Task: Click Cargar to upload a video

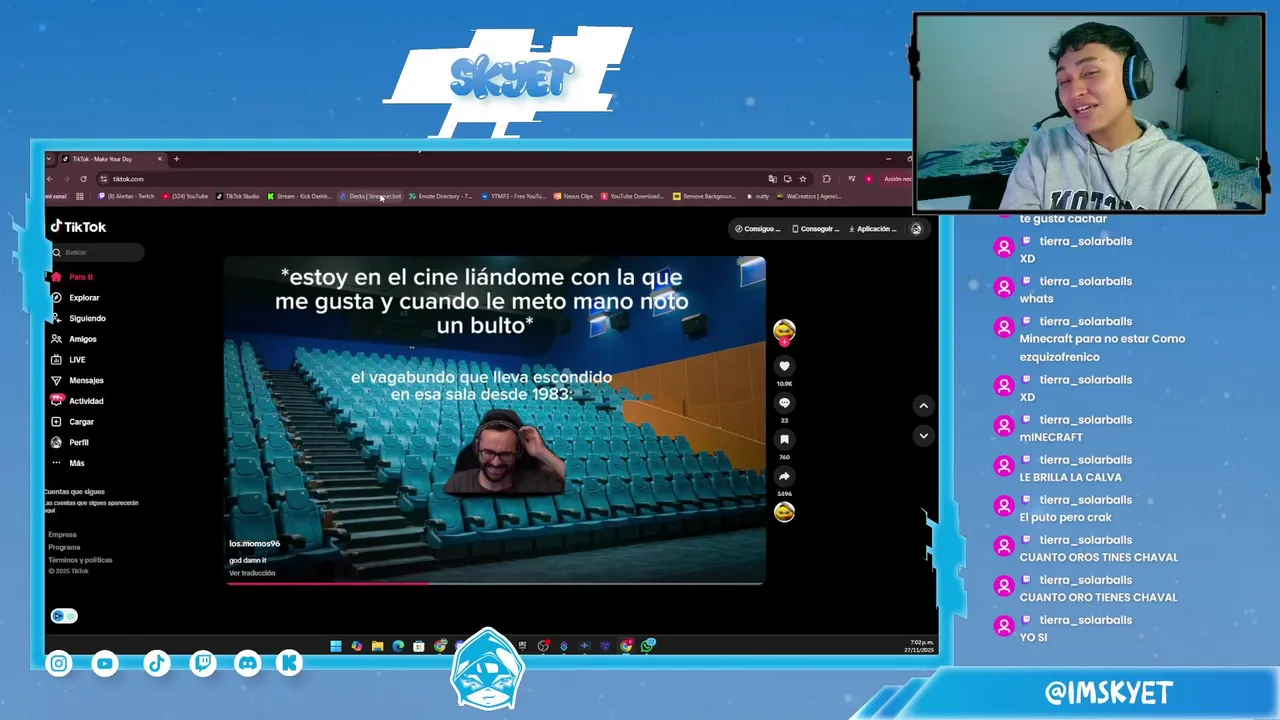Action: click(x=72, y=422)
